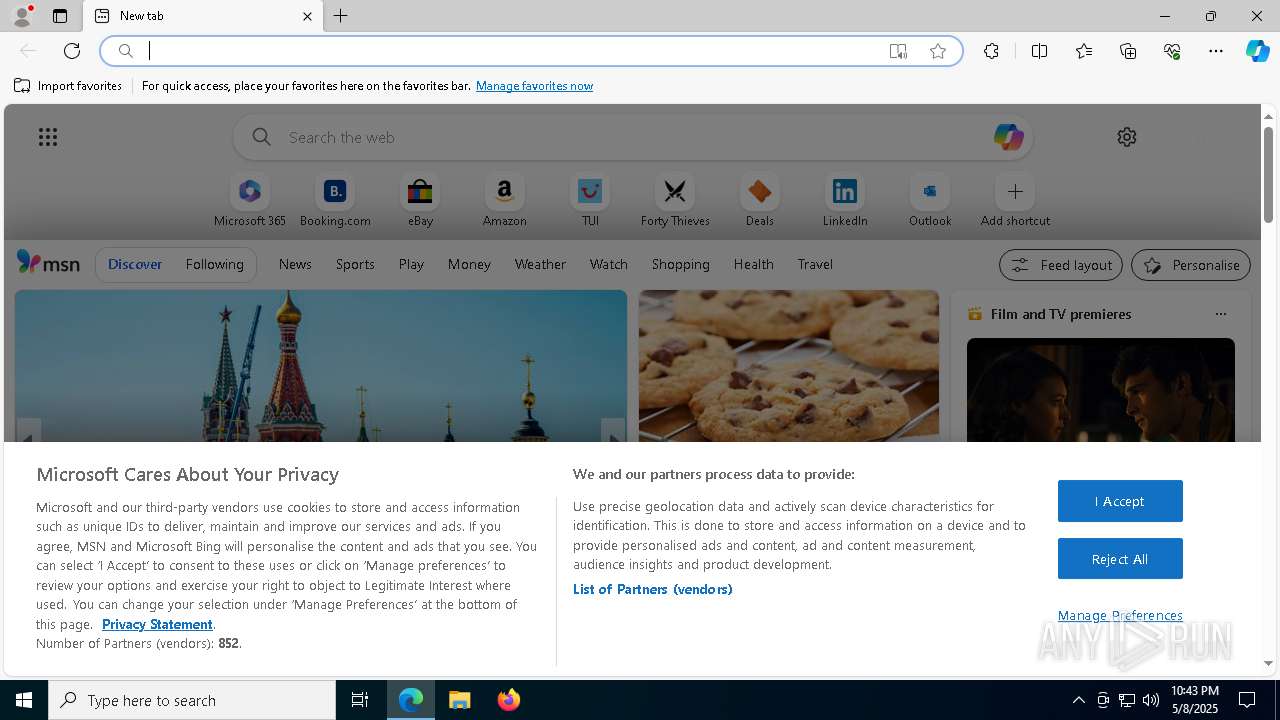This screenshot has width=1280, height=720.
Task: Click the taskbar search box
Action: coord(192,700)
